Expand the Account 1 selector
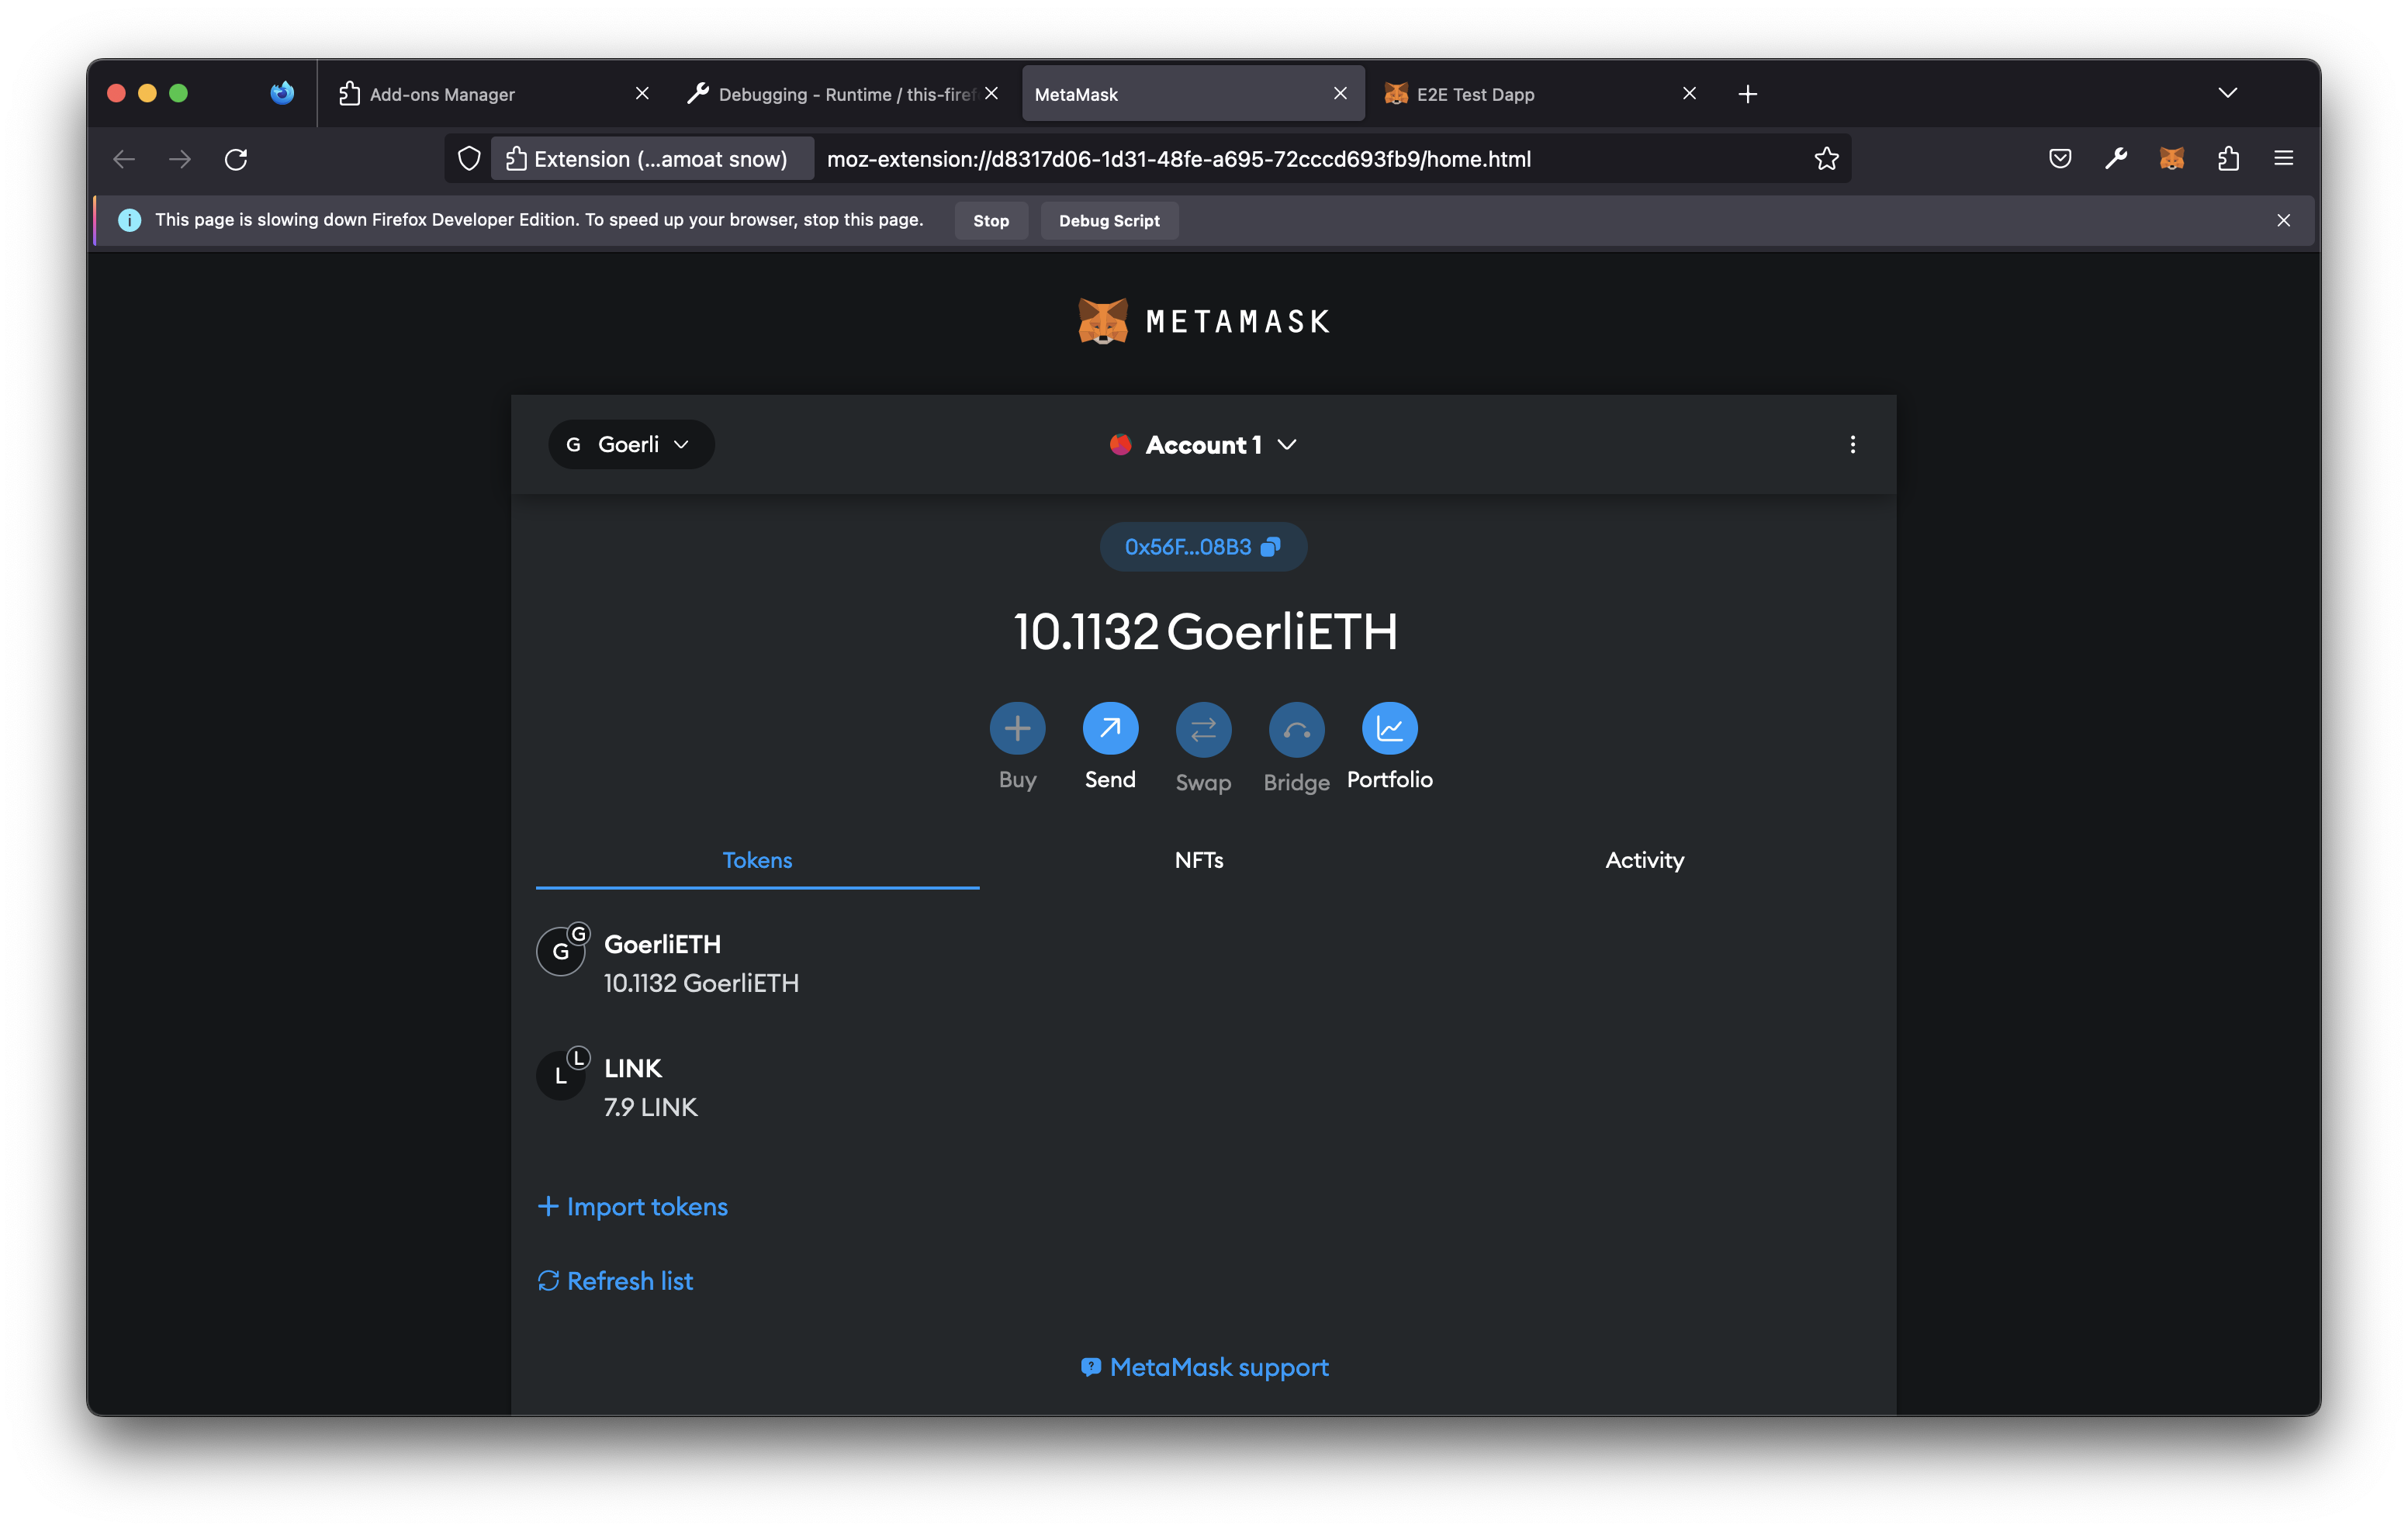This screenshot has height=1531, width=2408. pyautogui.click(x=1203, y=445)
